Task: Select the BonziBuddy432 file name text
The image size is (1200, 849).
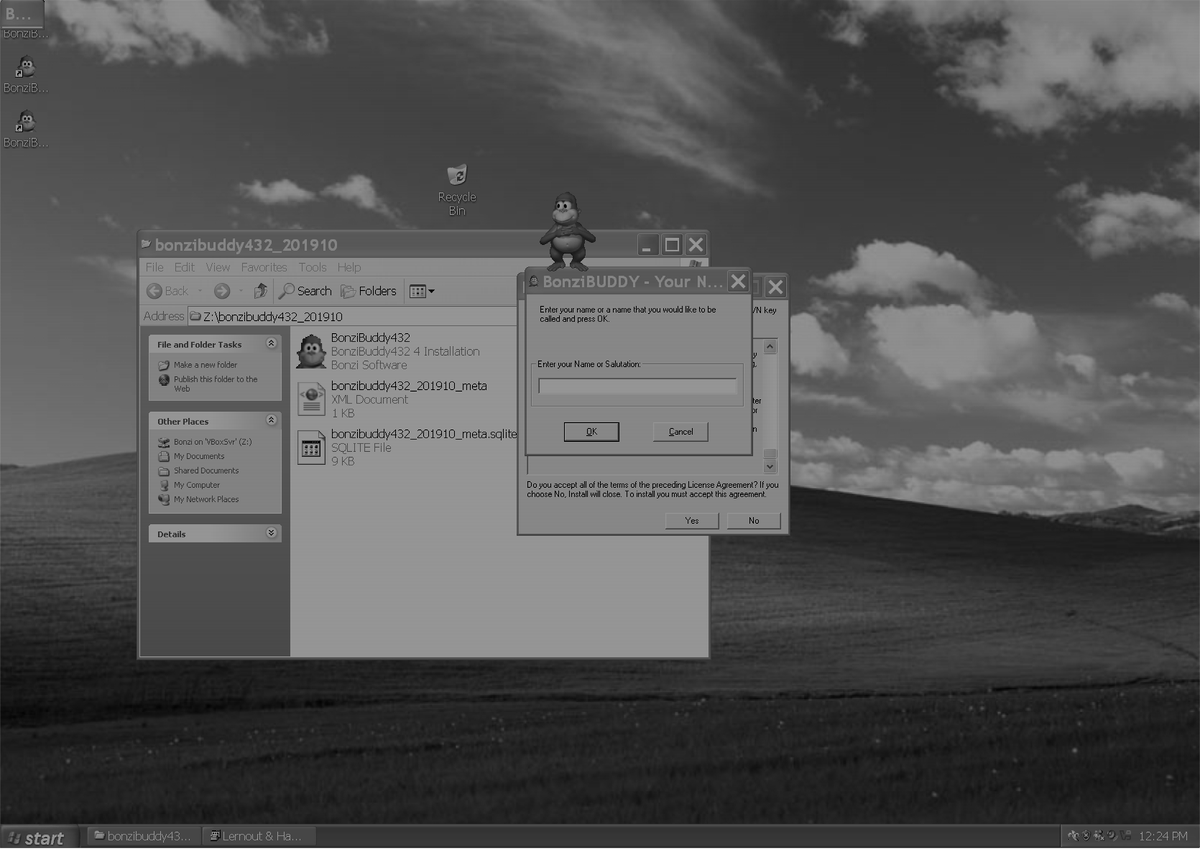Action: coord(371,338)
